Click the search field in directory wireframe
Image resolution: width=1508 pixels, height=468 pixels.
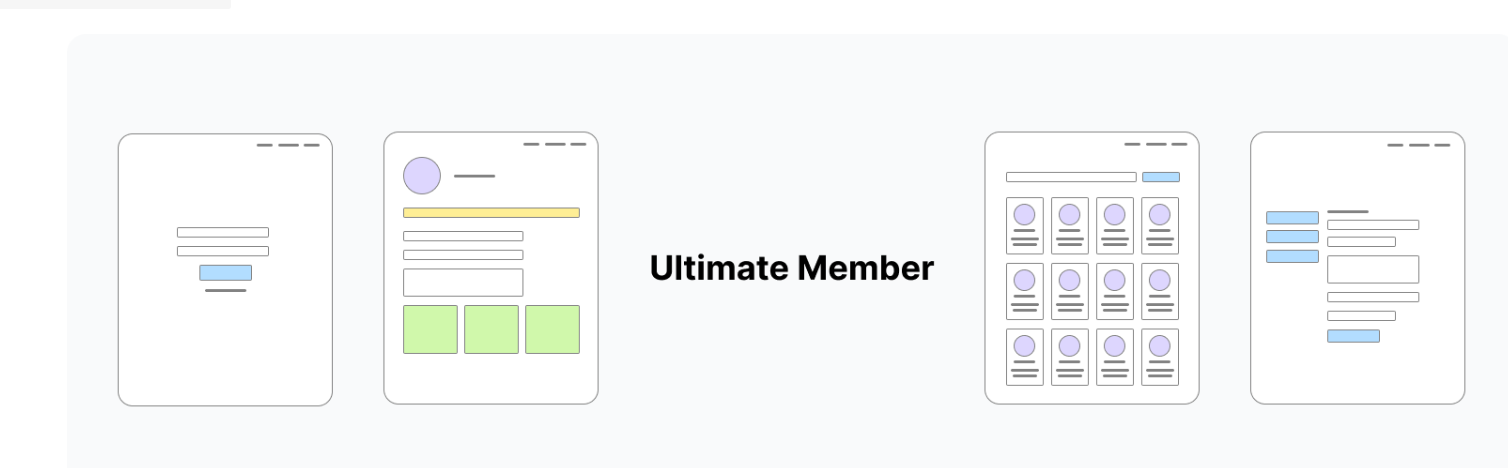point(1071,177)
